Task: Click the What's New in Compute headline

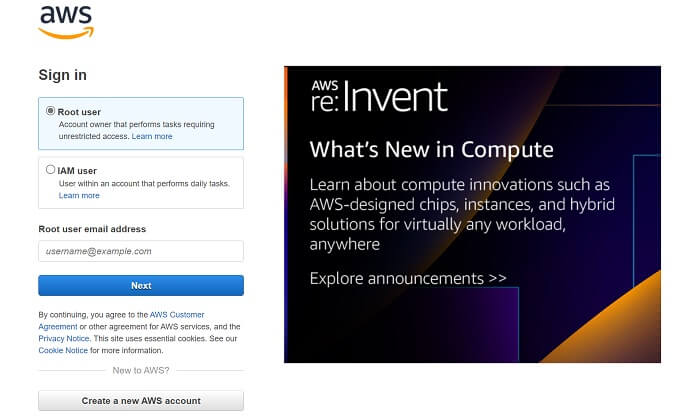Action: [431, 150]
